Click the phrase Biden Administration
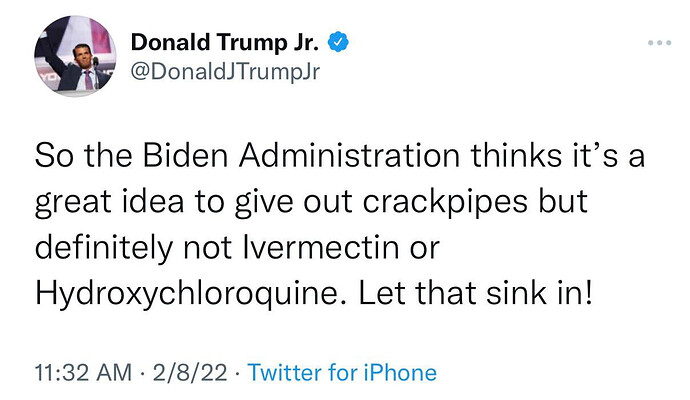 [x=301, y=155]
